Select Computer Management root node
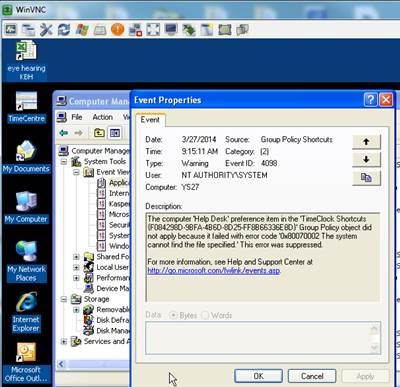The height and width of the screenshot is (387, 400). [94, 151]
